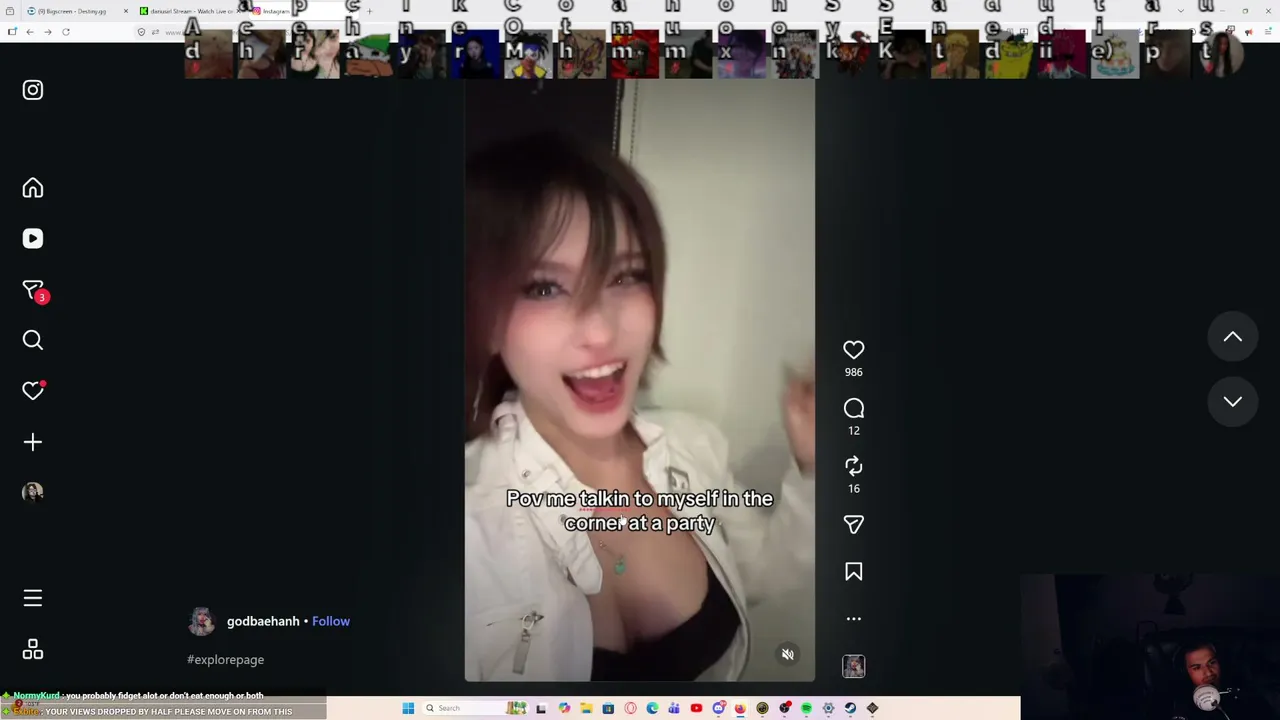
Task: Open the reel audio thumbnail
Action: pos(853,666)
